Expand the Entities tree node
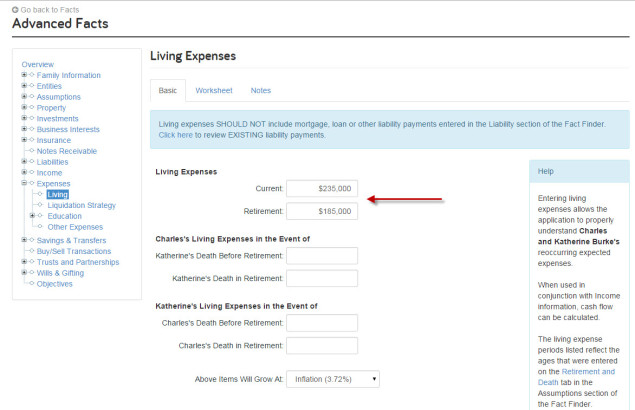The image size is (635, 410). tap(24, 85)
